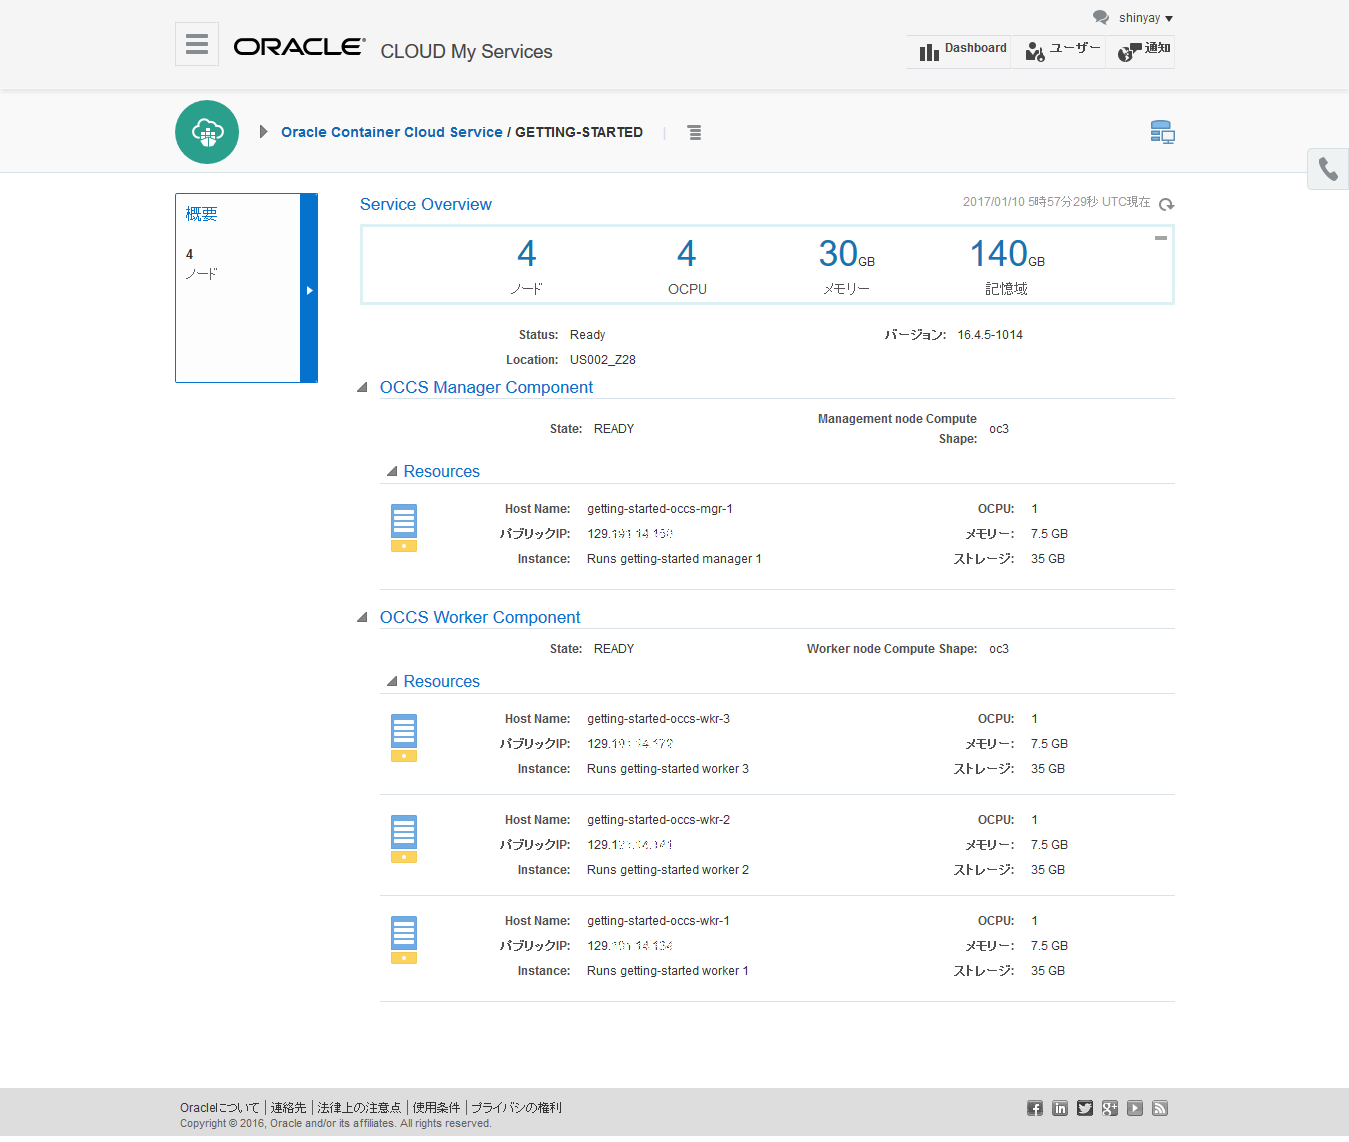The height and width of the screenshot is (1142, 1349).
Task: Open the プライバシの権利 footer link
Action: coord(516,1108)
